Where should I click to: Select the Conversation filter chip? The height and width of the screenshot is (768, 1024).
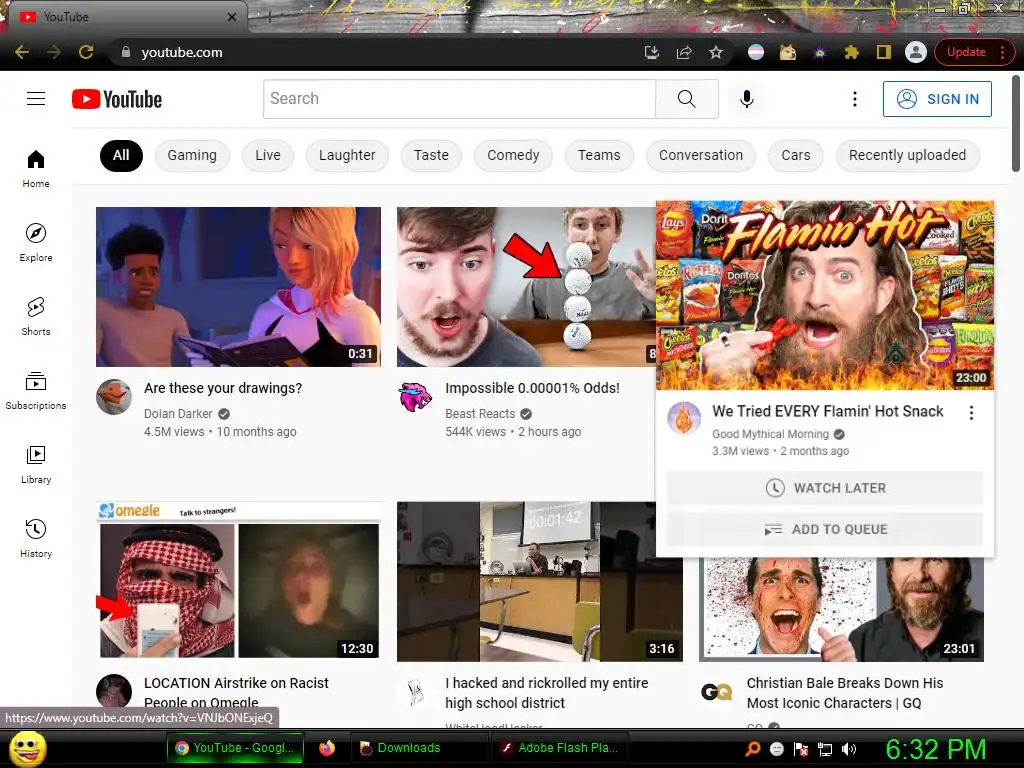click(701, 155)
